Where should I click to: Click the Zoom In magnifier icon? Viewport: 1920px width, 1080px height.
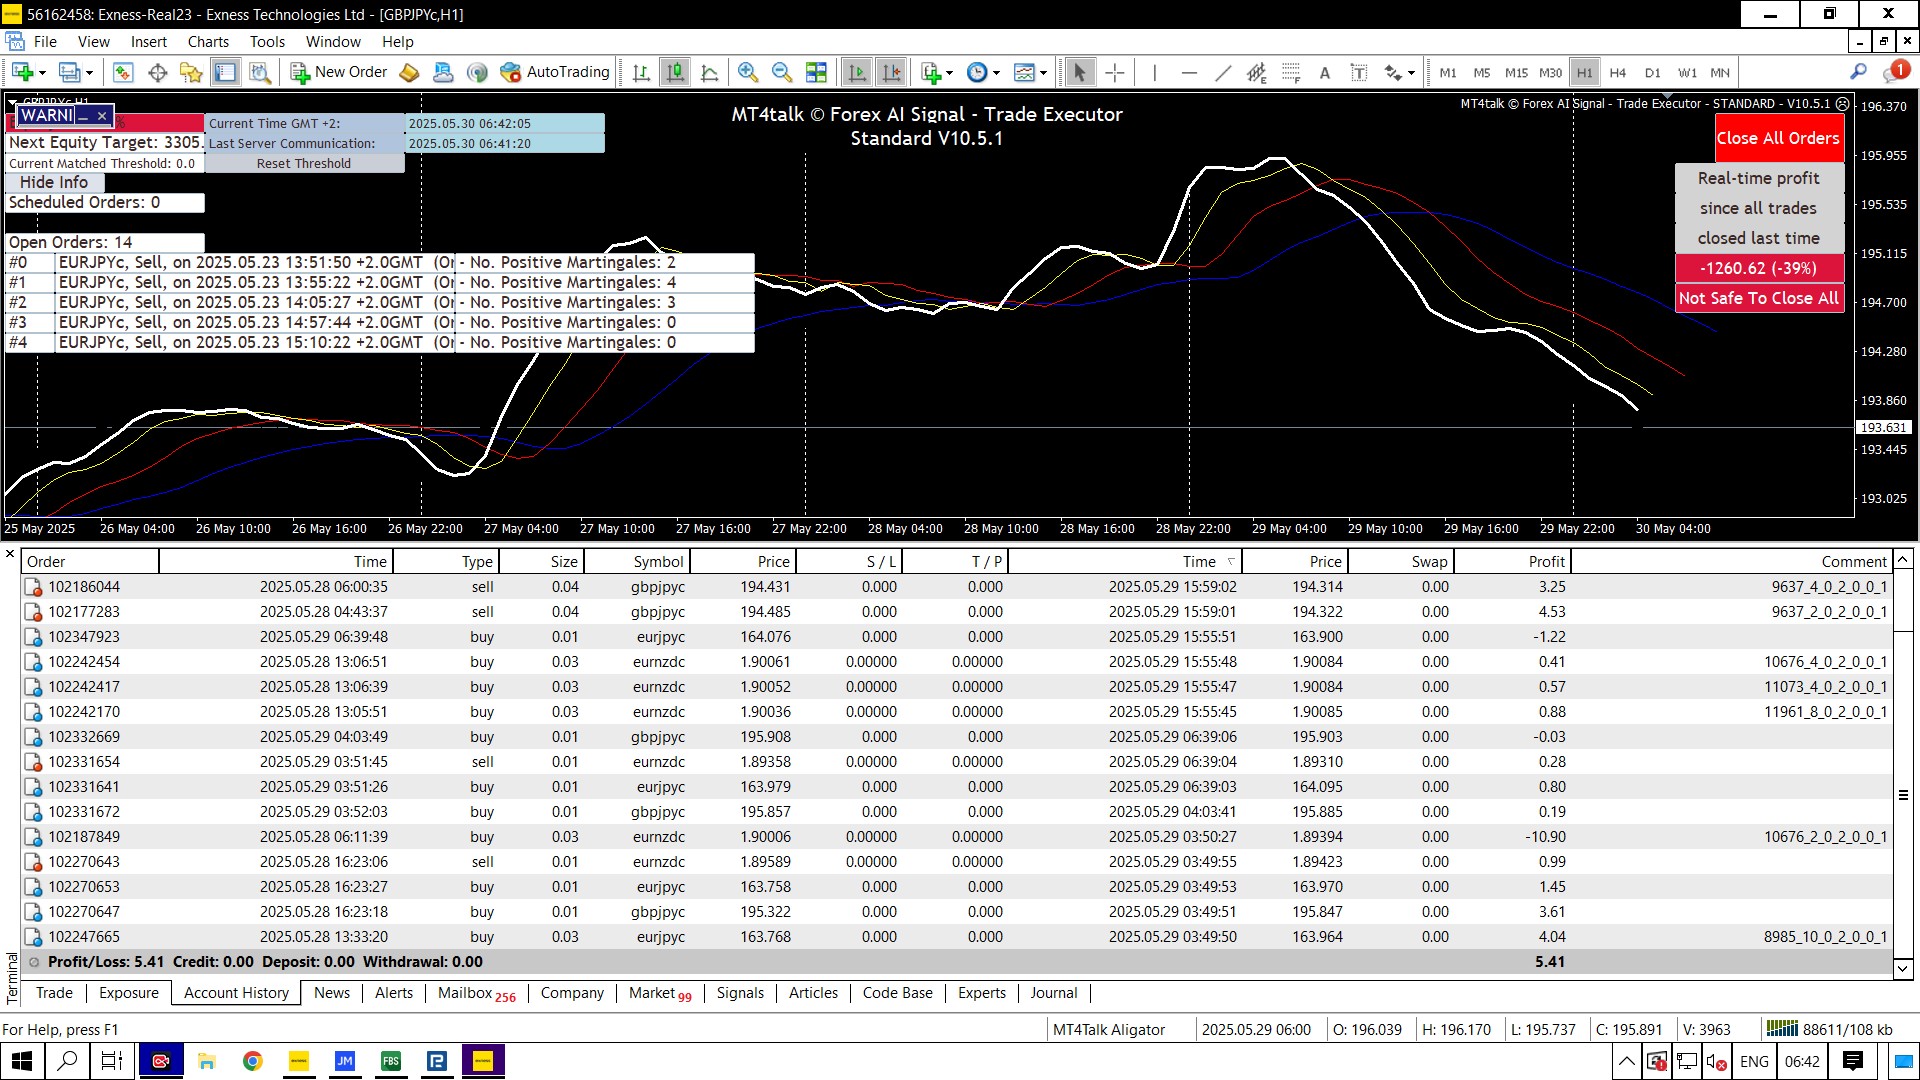click(x=747, y=72)
